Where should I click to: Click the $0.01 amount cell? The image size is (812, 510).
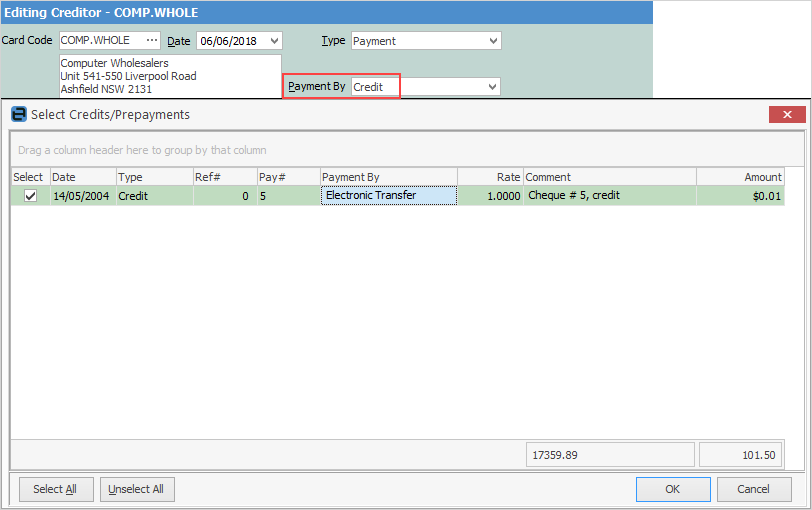(x=741, y=196)
